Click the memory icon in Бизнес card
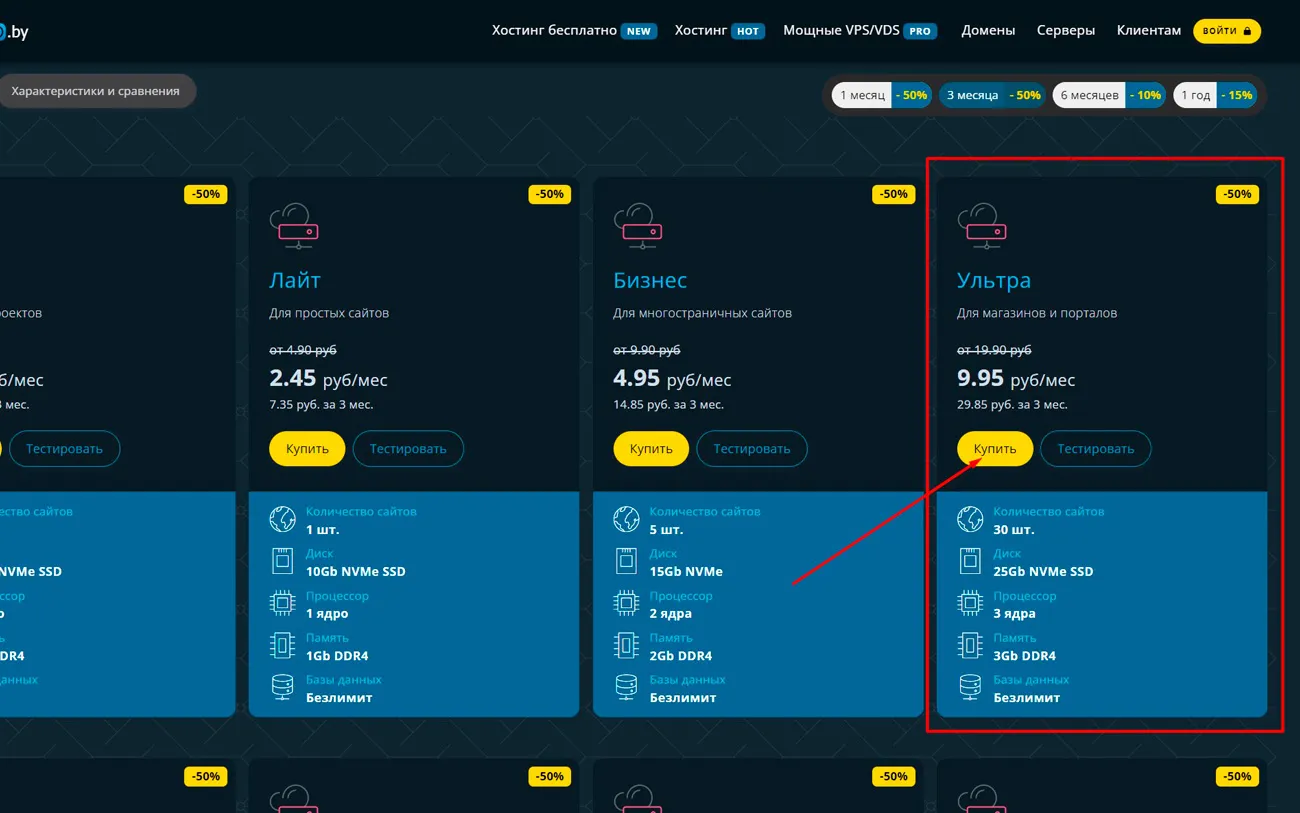This screenshot has width=1300, height=813. [x=627, y=645]
